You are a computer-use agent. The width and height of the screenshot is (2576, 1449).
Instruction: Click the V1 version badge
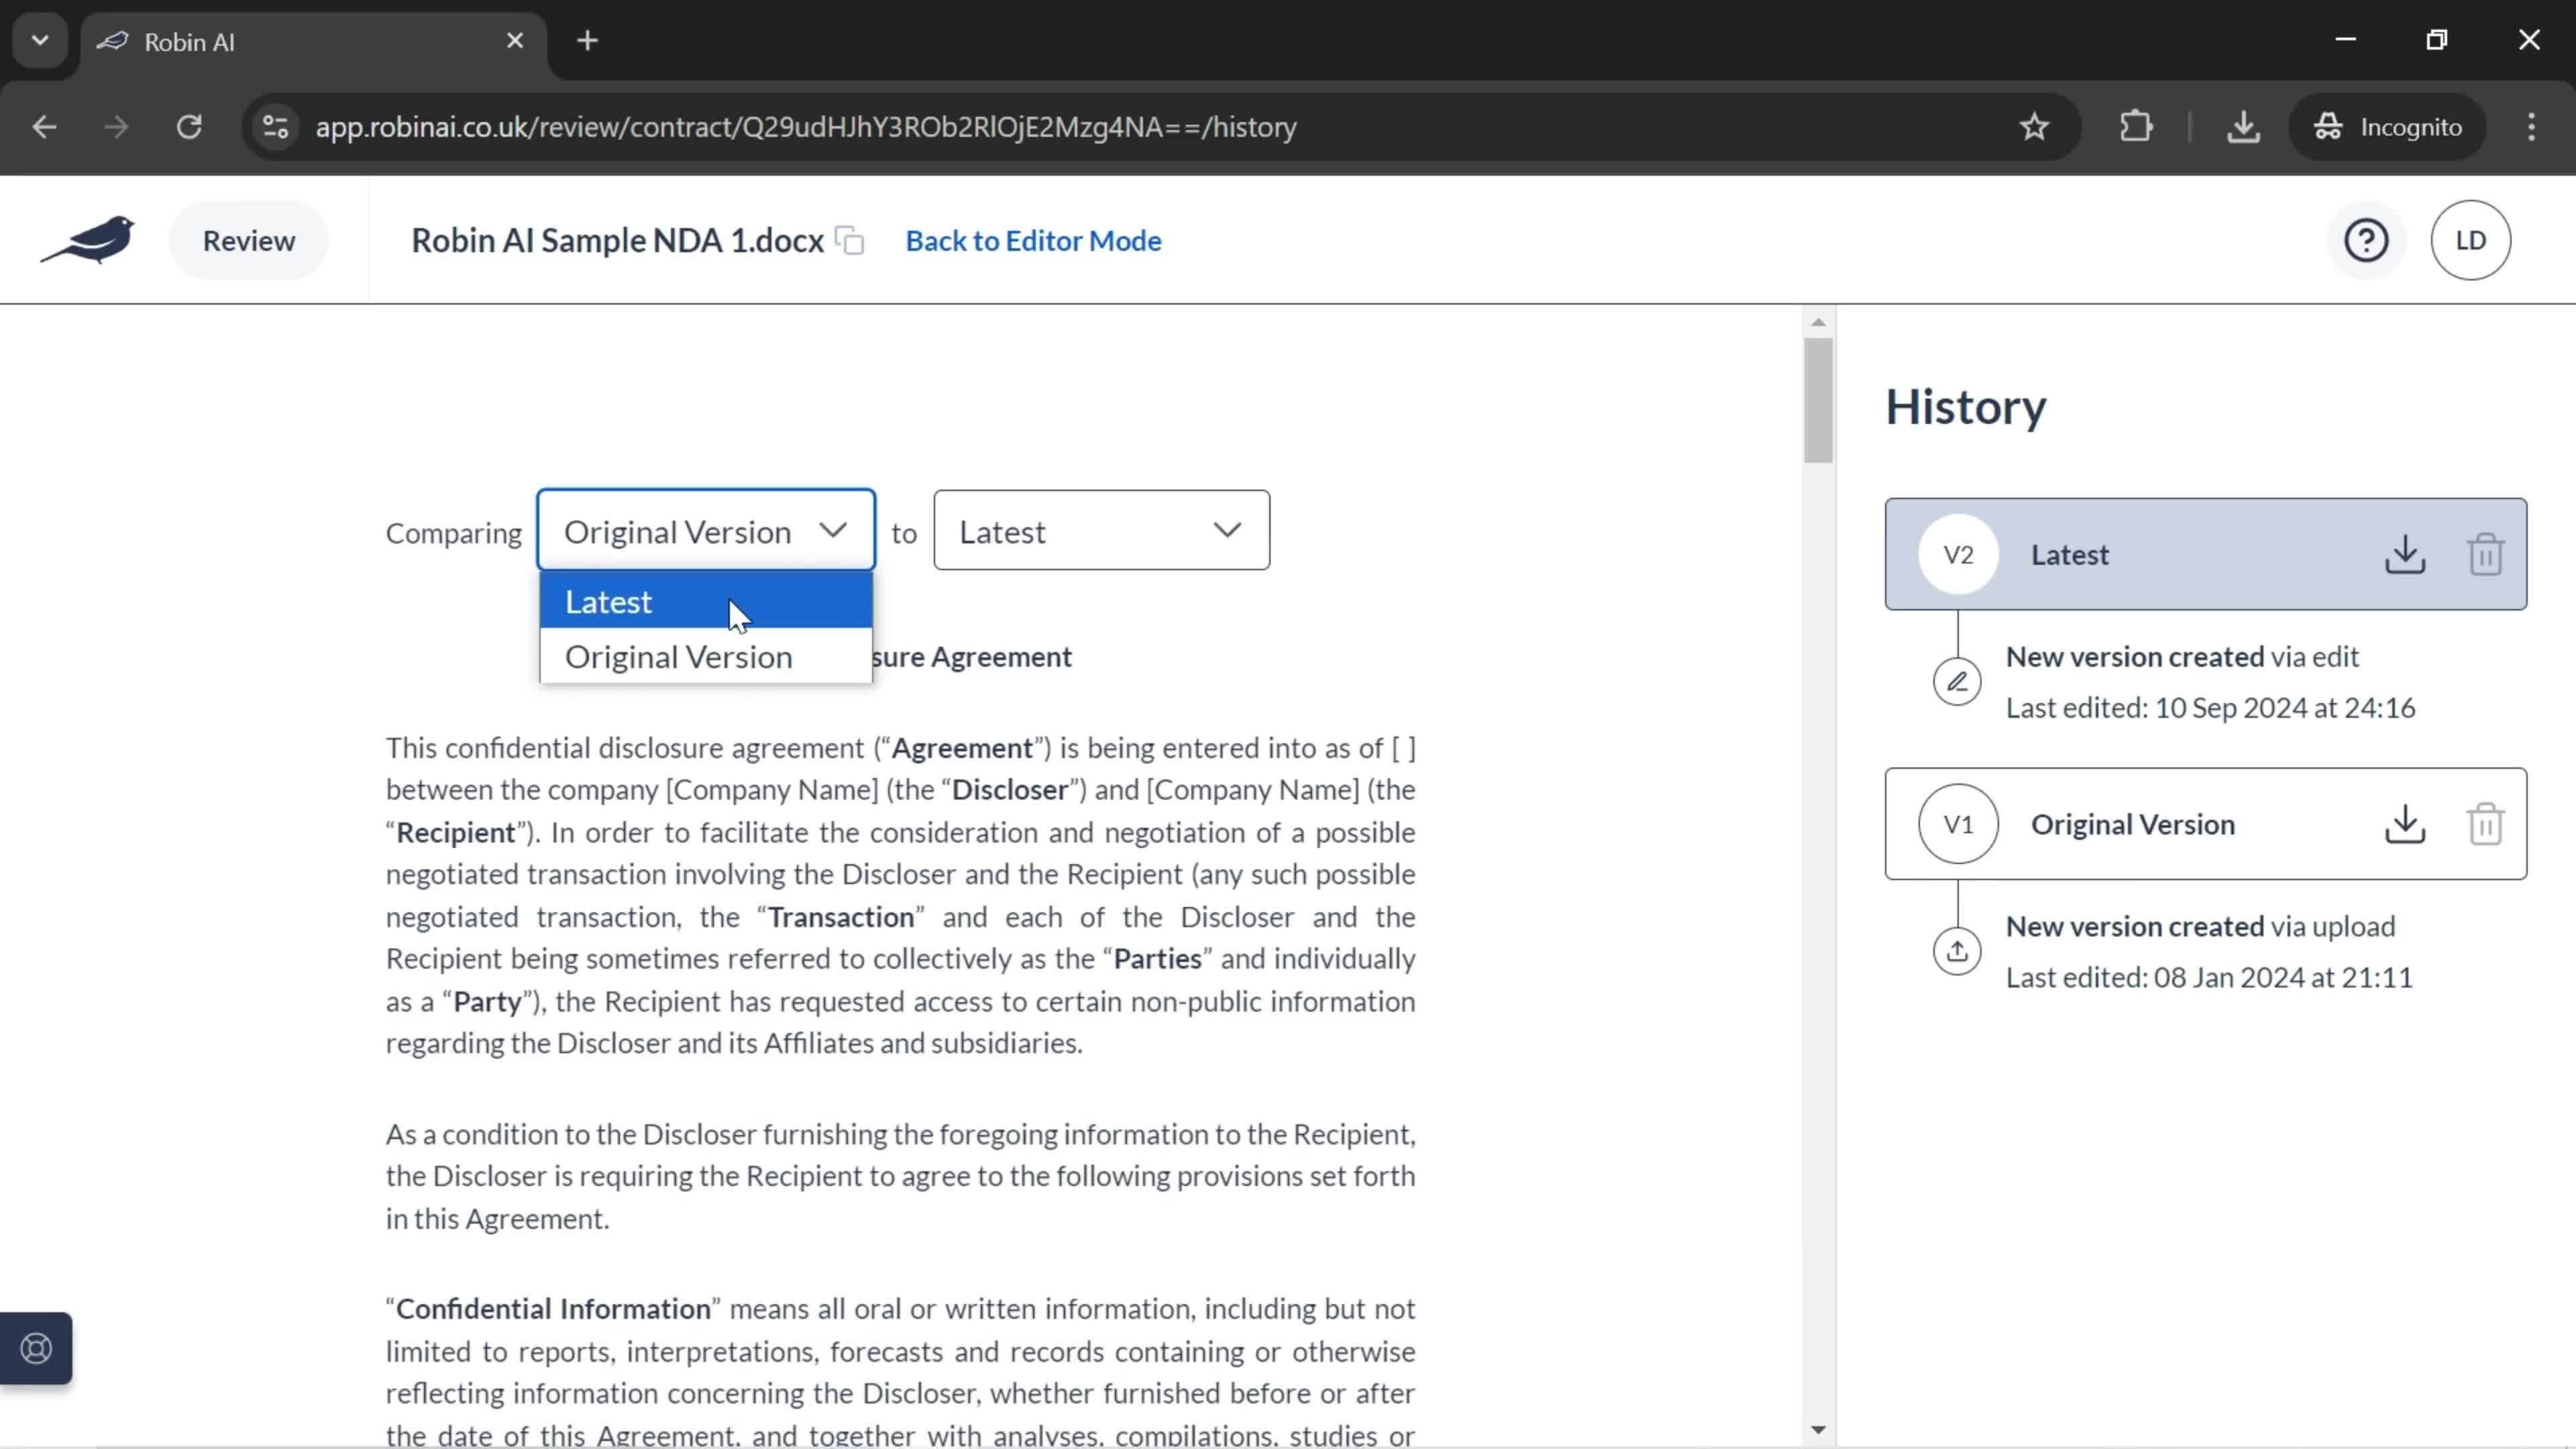pyautogui.click(x=1958, y=824)
